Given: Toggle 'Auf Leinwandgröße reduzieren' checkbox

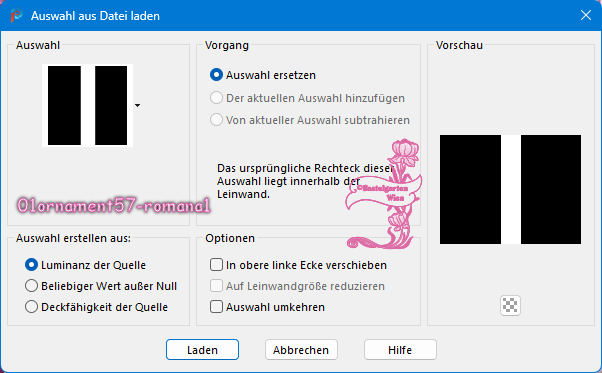Looking at the screenshot, I should (x=216, y=286).
